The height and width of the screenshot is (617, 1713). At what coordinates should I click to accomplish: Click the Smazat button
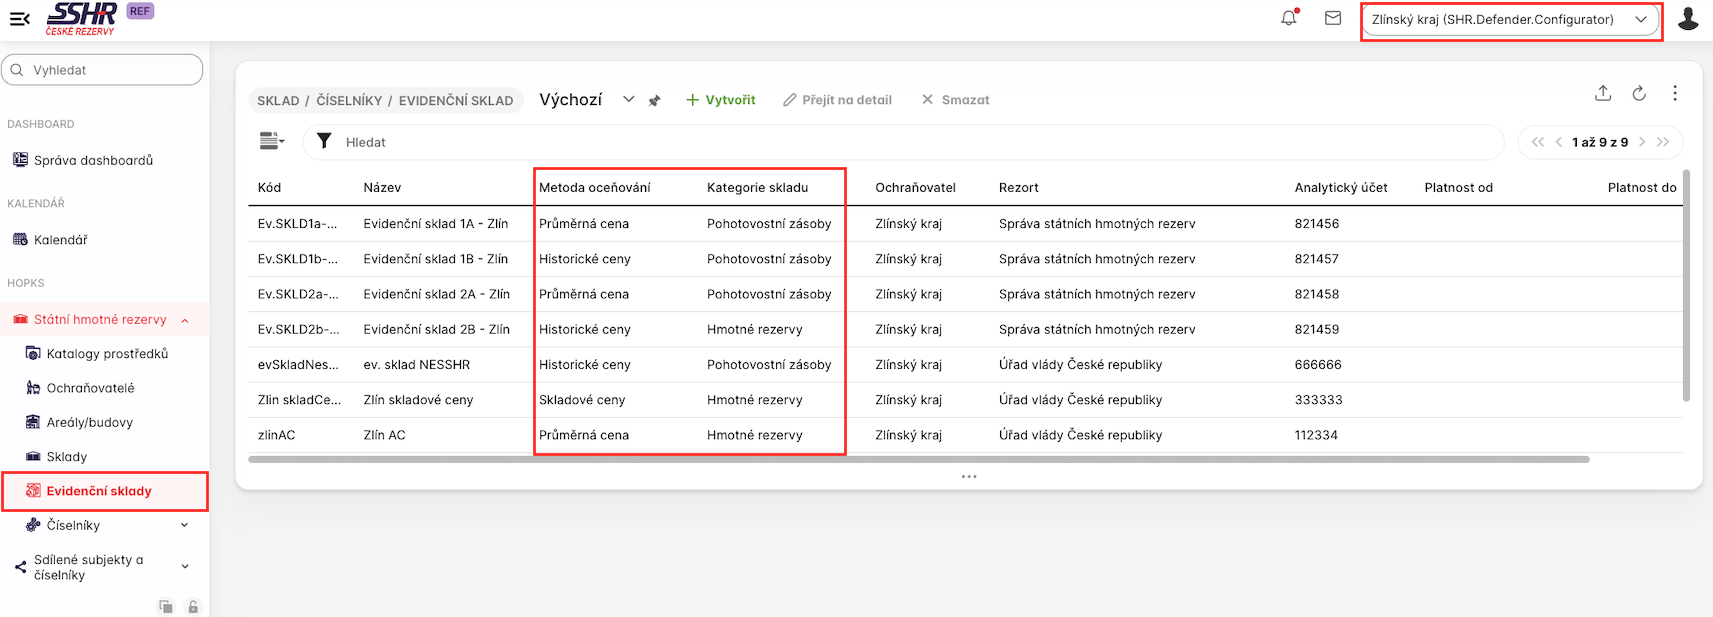pos(955,100)
